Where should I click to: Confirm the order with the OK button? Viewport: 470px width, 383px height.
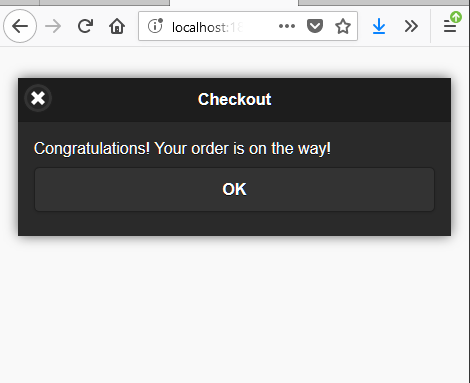point(234,189)
